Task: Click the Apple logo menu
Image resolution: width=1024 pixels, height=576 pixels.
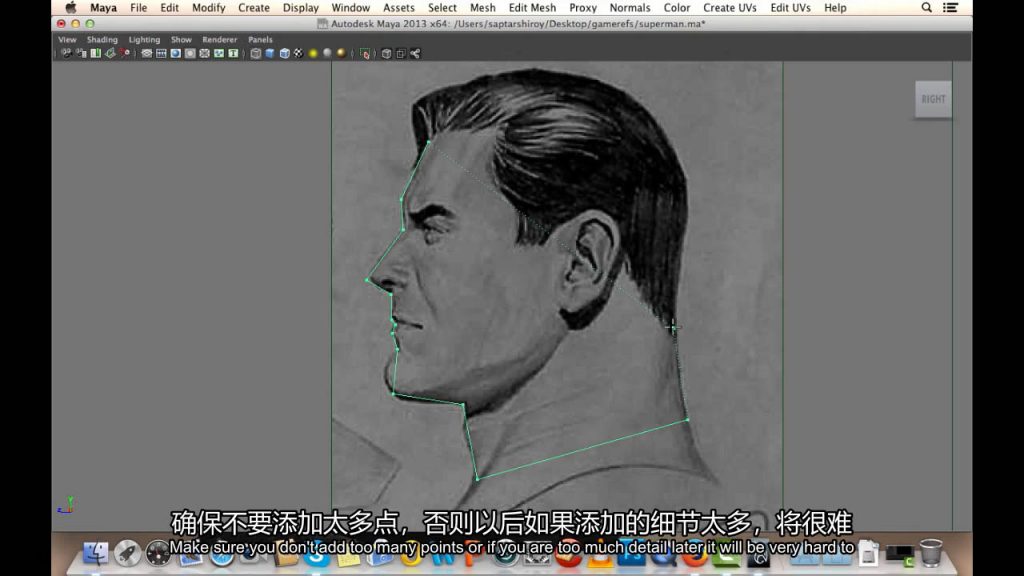Action: coord(71,8)
